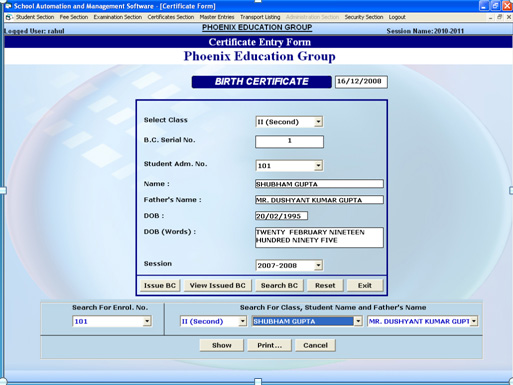513x385 pixels.
Task: Open the search class II (Second) dropdown
Action: [x=243, y=321]
